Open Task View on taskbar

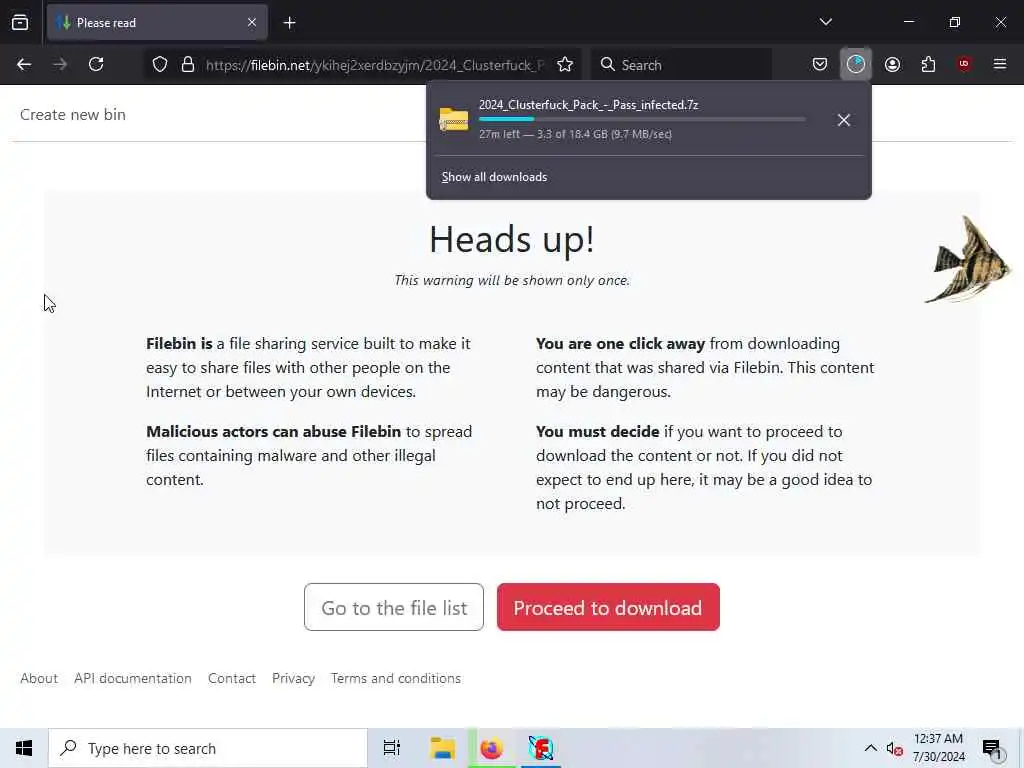tap(391, 748)
